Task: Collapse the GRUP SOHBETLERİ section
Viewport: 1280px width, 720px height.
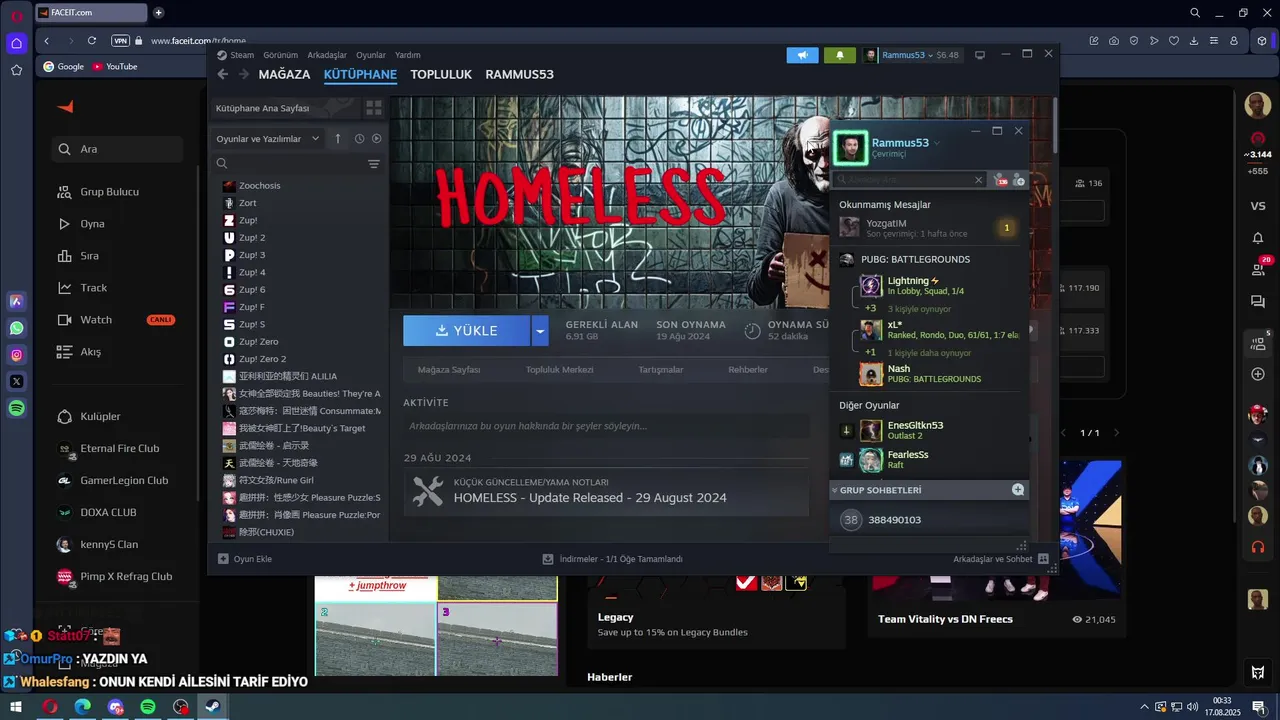Action: click(x=836, y=490)
